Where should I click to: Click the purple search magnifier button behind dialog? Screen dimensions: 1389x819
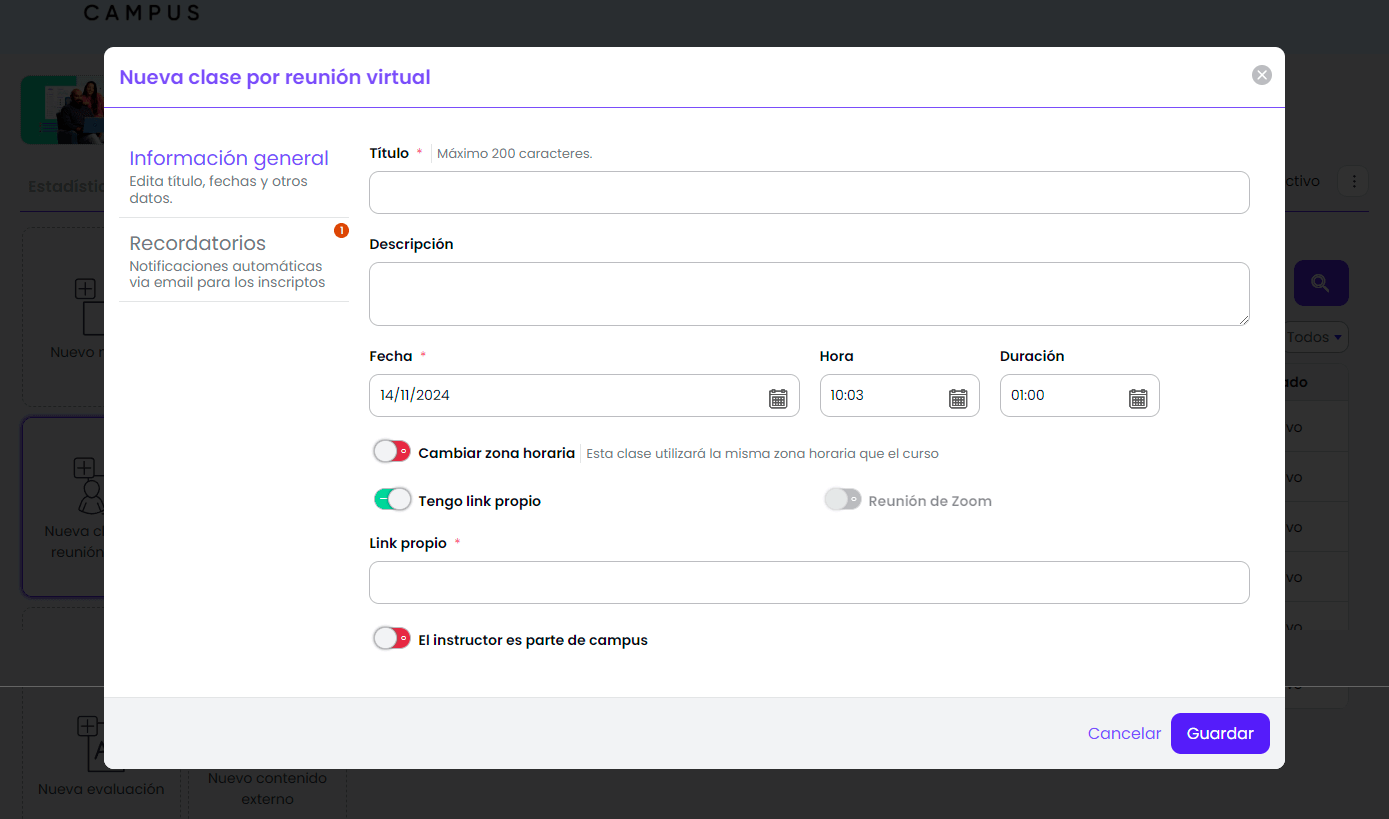pos(1321,283)
